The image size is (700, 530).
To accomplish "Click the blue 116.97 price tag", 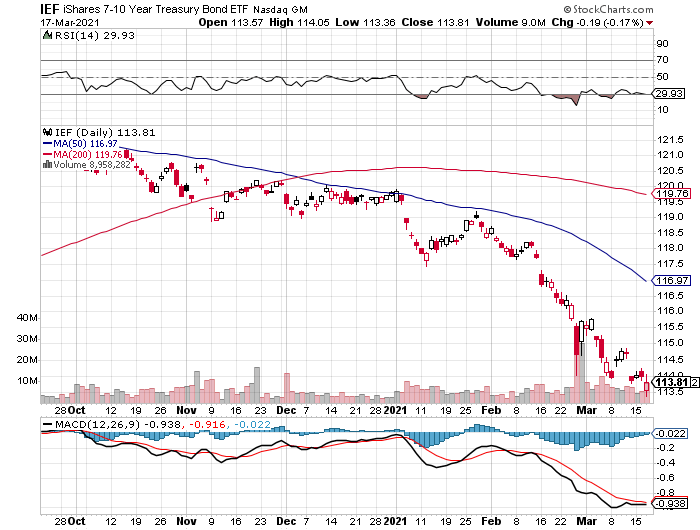I will pos(672,280).
